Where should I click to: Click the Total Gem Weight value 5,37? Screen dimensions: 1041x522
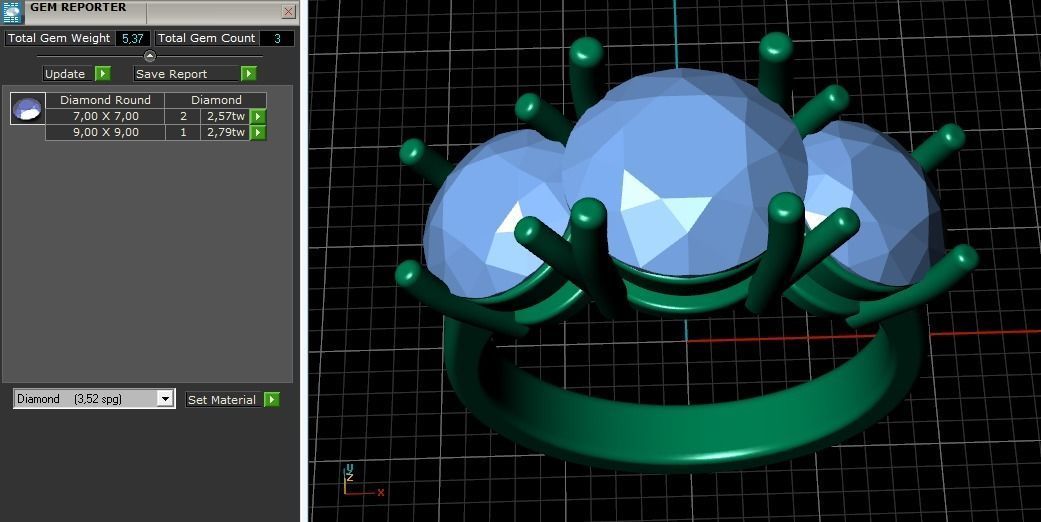[133, 39]
